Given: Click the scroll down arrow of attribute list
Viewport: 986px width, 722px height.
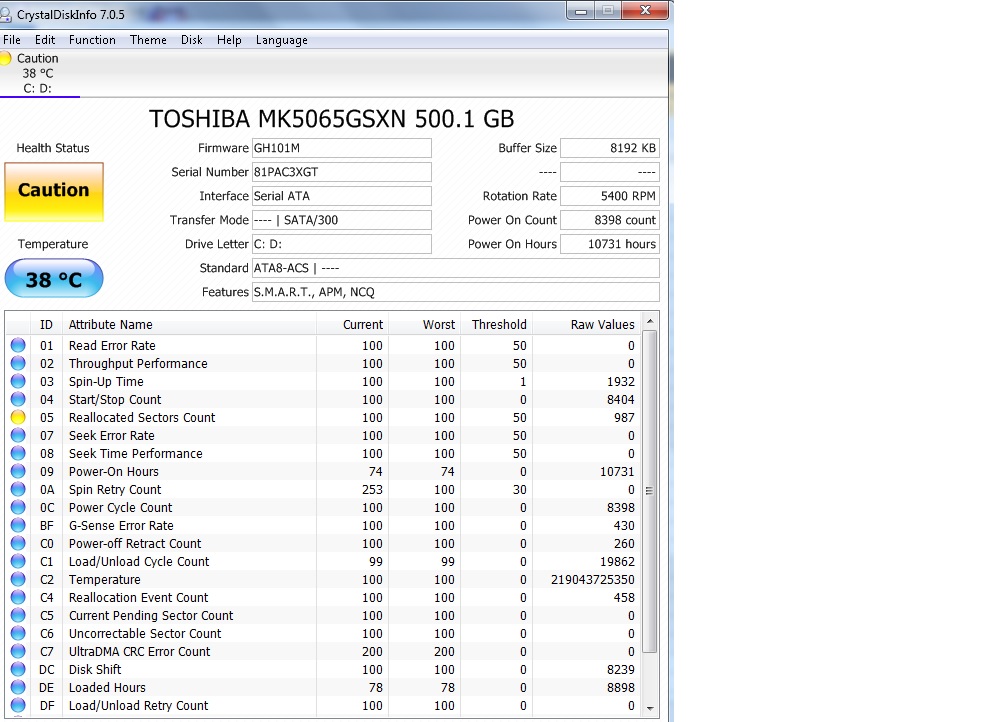Looking at the screenshot, I should pyautogui.click(x=650, y=708).
